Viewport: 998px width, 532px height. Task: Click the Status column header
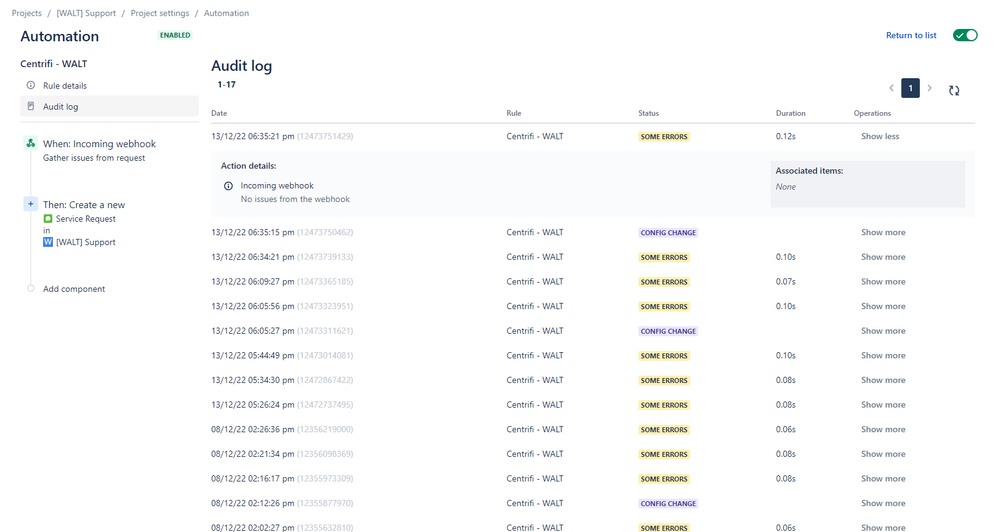click(649, 113)
